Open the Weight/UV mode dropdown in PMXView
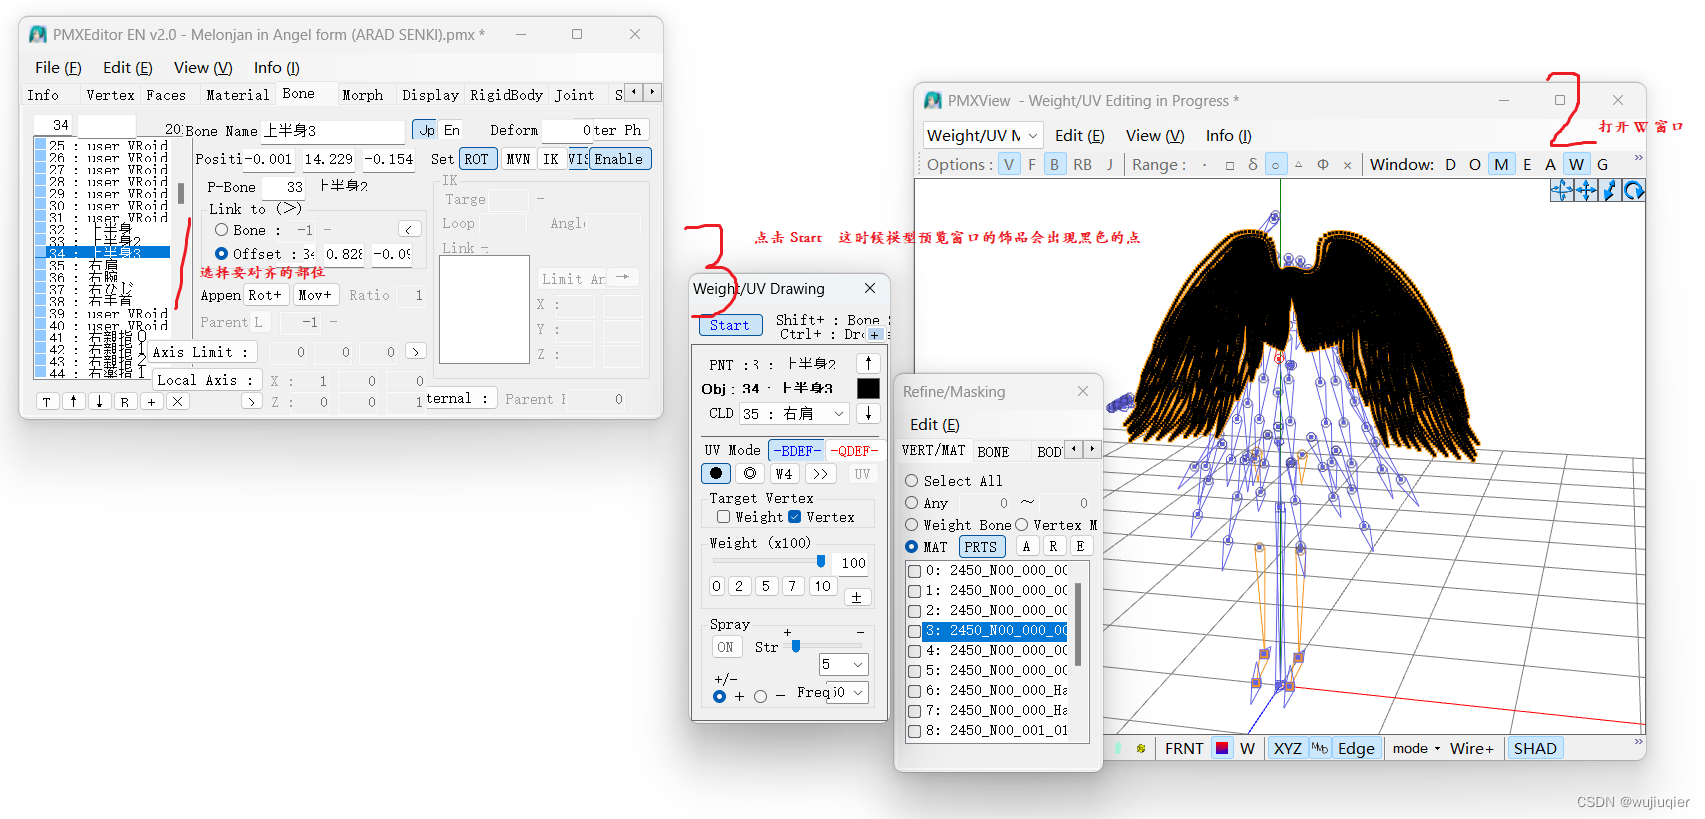The width and height of the screenshot is (1705, 819). click(983, 135)
